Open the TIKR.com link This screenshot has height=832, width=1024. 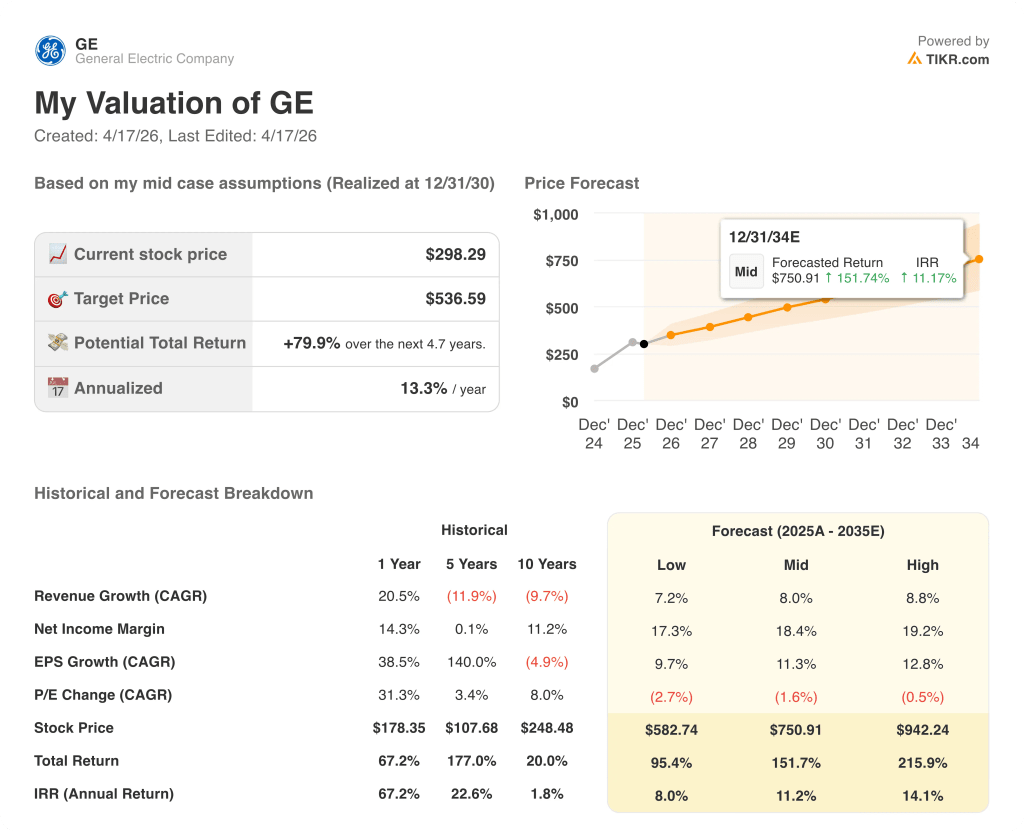(953, 59)
